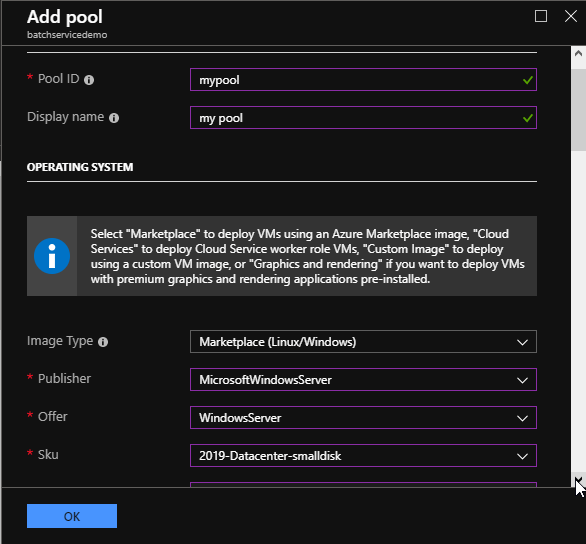
Task: Click the OK button
Action: [x=72, y=516]
